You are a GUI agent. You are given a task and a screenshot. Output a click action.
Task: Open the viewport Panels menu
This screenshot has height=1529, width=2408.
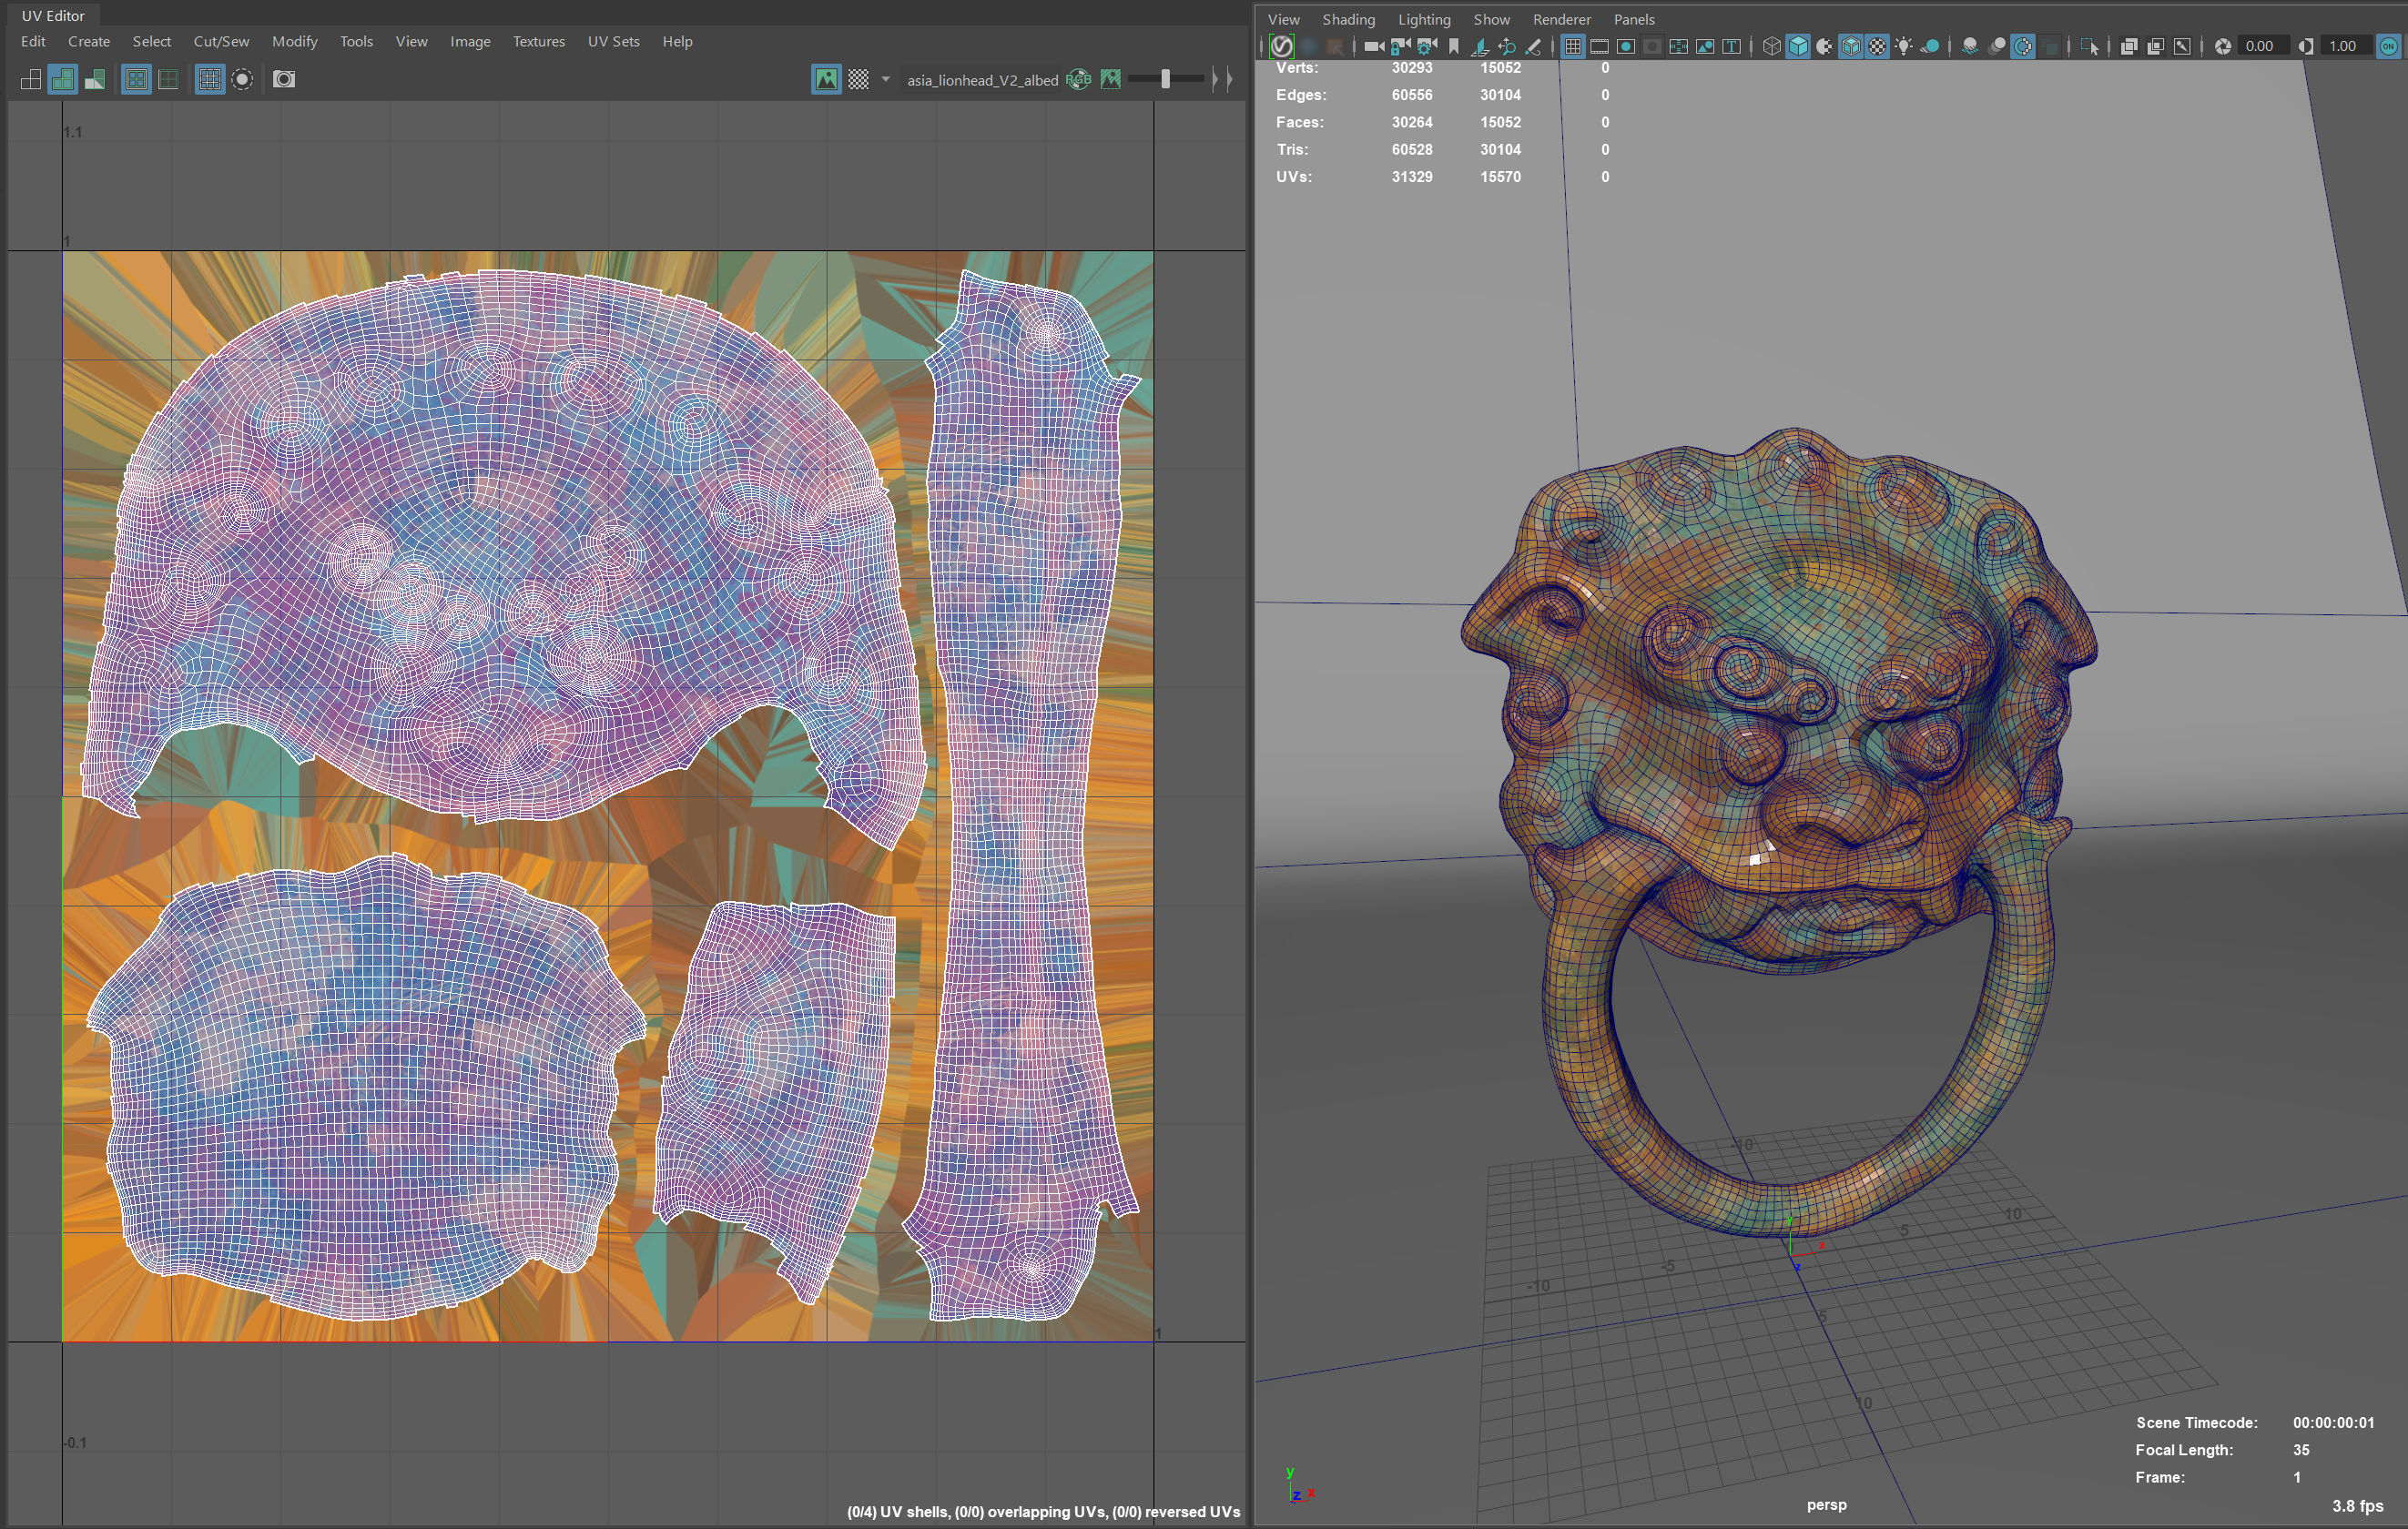point(1634,19)
